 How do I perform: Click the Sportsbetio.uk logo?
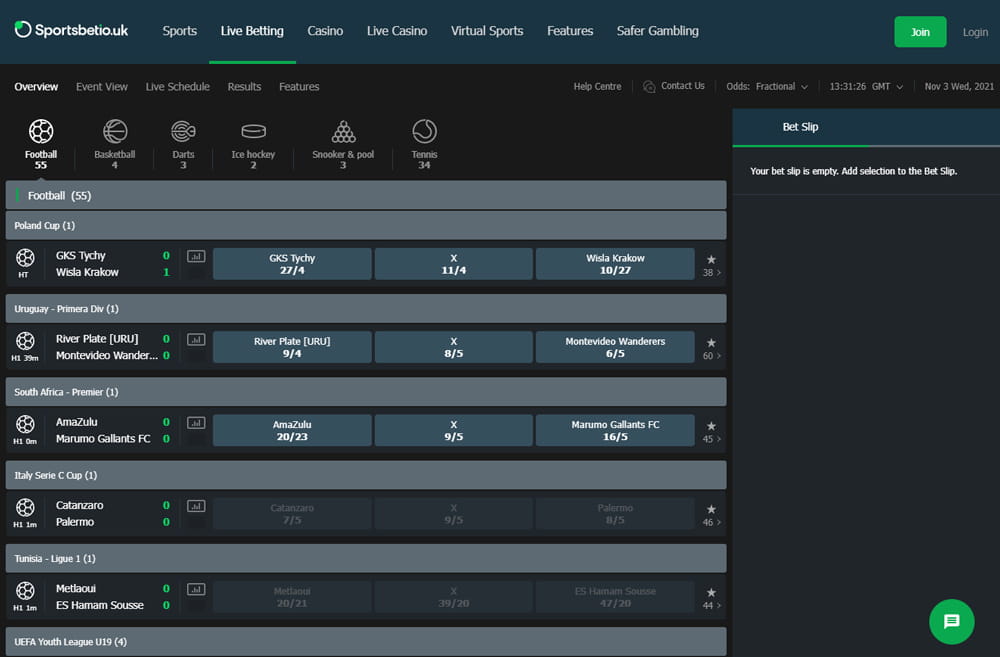coord(71,30)
